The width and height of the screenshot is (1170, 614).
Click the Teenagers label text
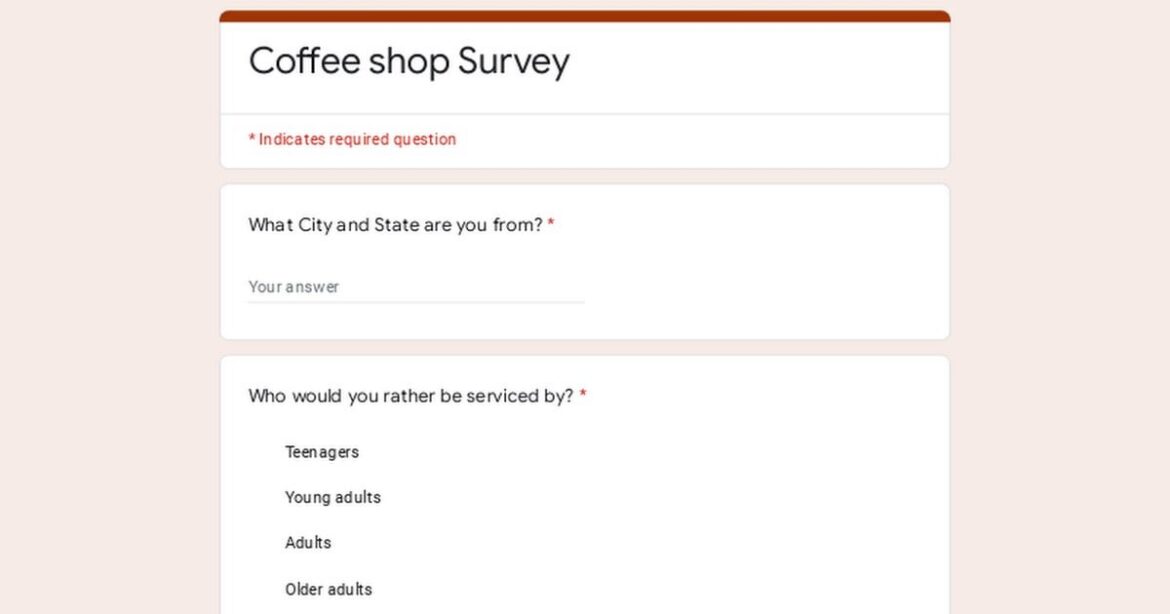pos(322,452)
